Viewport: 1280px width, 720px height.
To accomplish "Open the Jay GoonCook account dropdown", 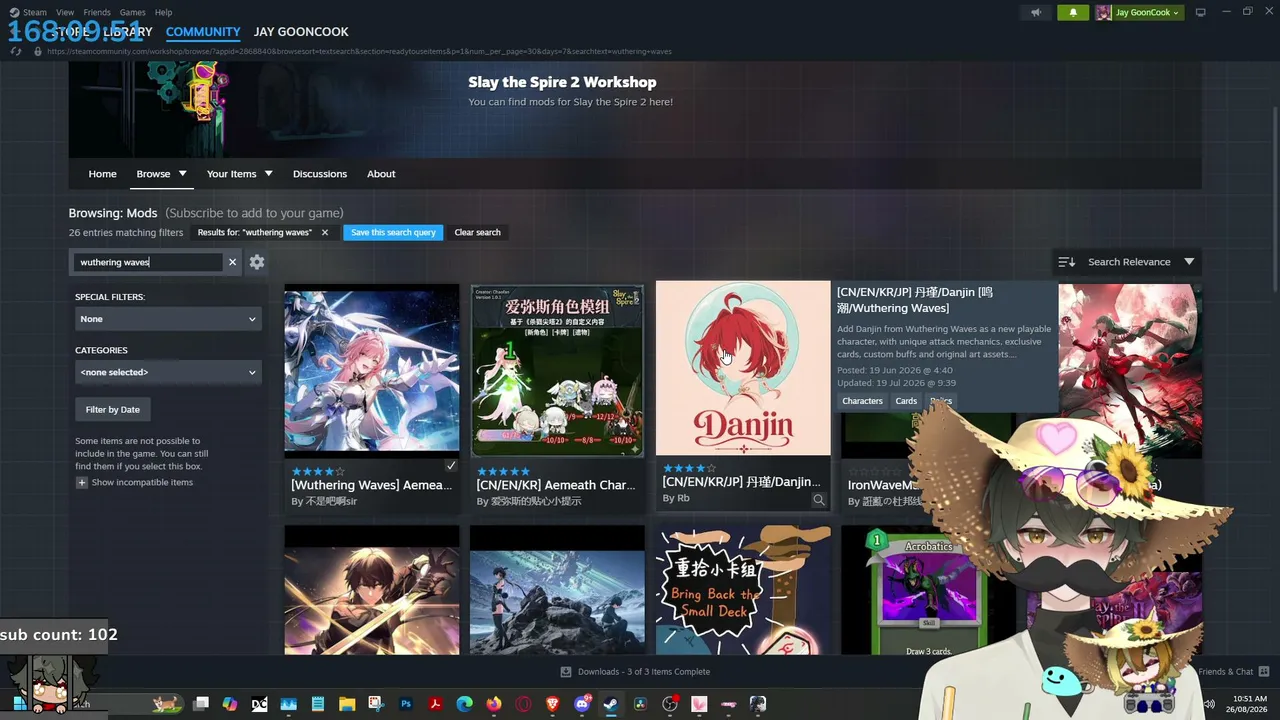I will point(1138,12).
